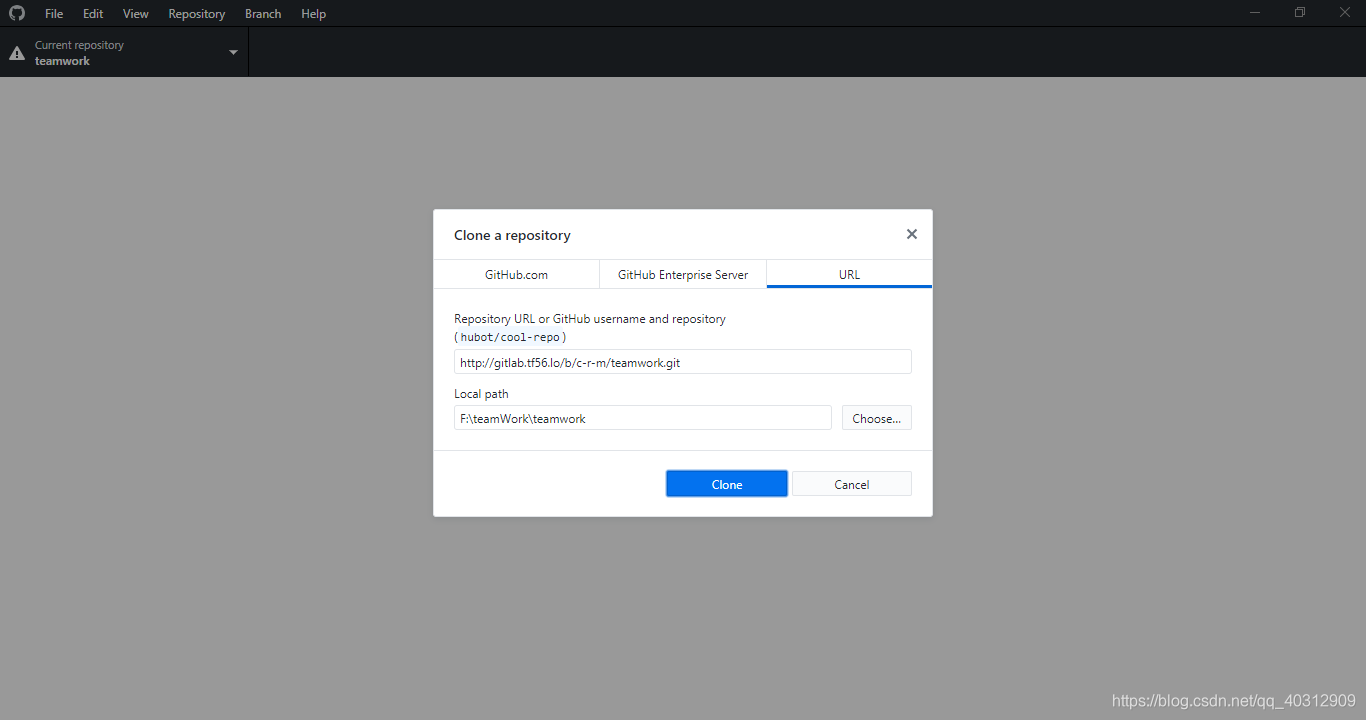Open the Branch menu
The width and height of the screenshot is (1366, 720).
263,14
